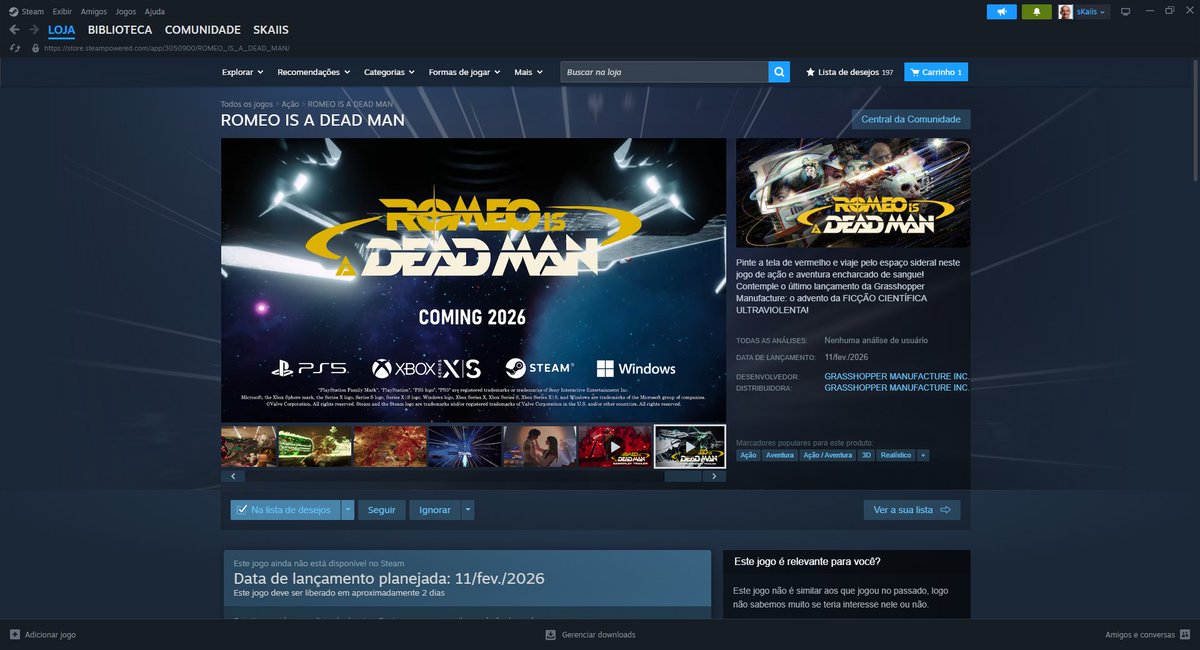Select the couple embracing screenshot thumbnail
The image size is (1200, 650).
click(539, 446)
